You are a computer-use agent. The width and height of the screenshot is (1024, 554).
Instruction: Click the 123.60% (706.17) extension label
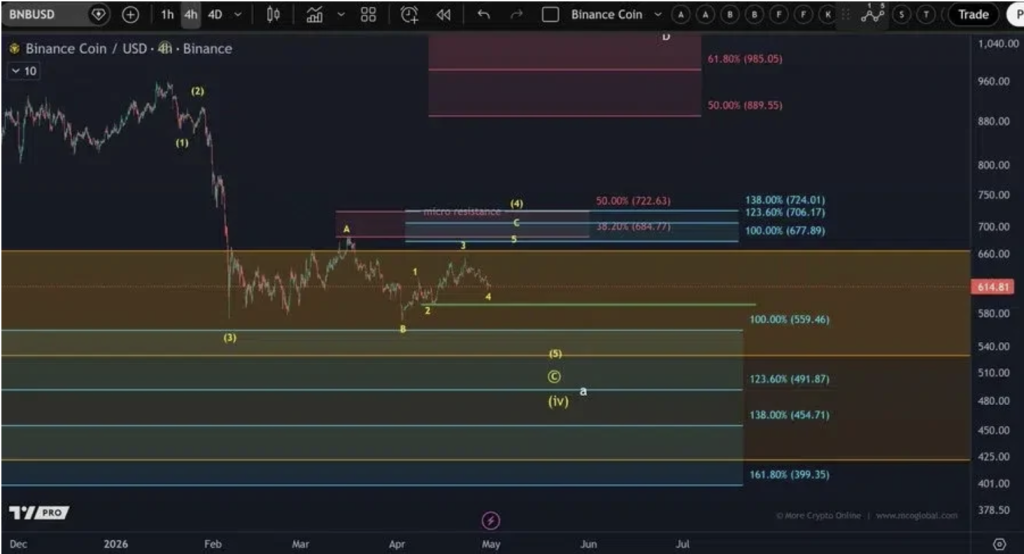pos(785,212)
